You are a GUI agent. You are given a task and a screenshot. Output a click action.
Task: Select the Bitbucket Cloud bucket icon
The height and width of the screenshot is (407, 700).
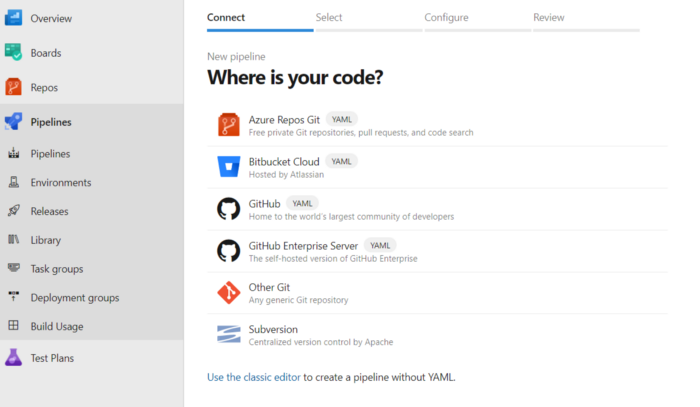228,167
